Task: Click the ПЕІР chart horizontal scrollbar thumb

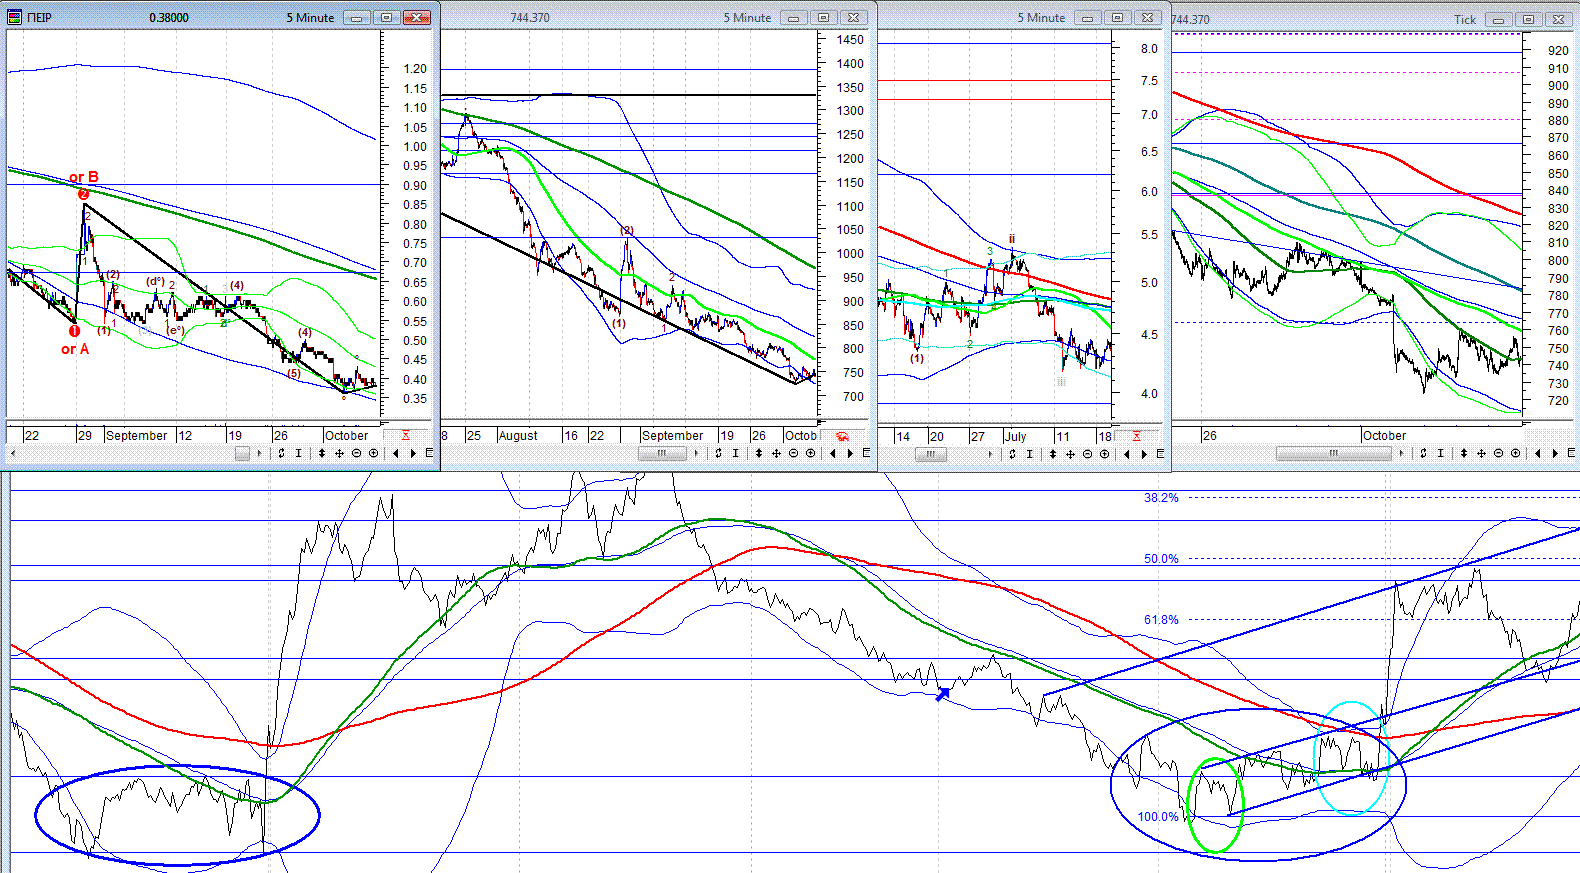Action: [x=242, y=453]
